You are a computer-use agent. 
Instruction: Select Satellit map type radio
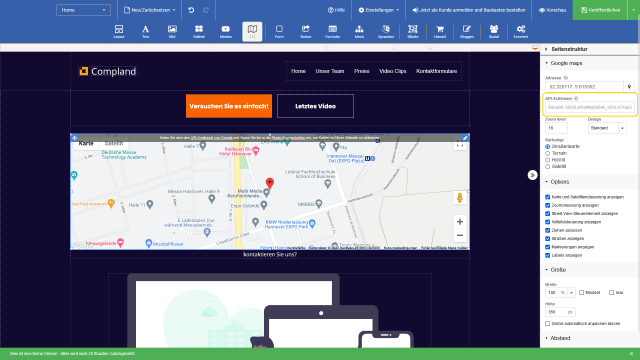[548, 167]
